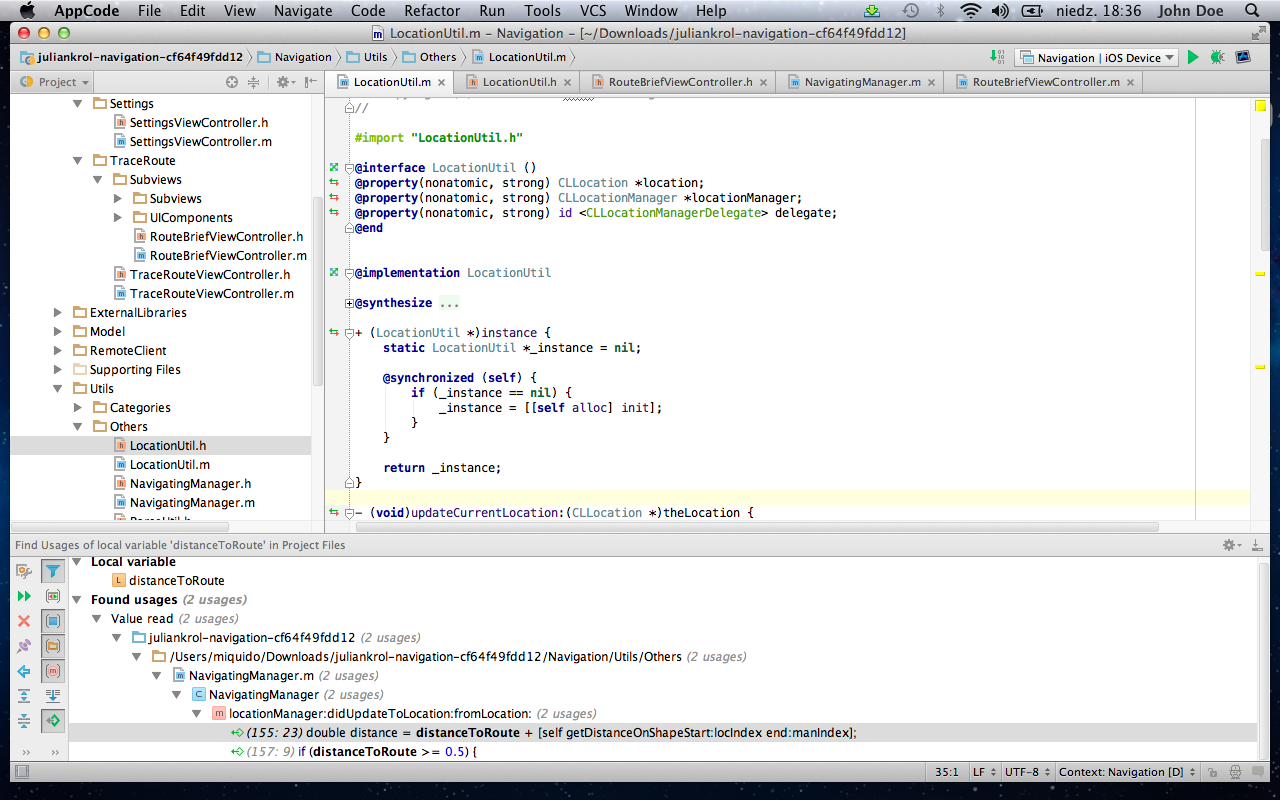The image size is (1280, 800).
Task: Hide the Project tool window
Action: (x=311, y=82)
